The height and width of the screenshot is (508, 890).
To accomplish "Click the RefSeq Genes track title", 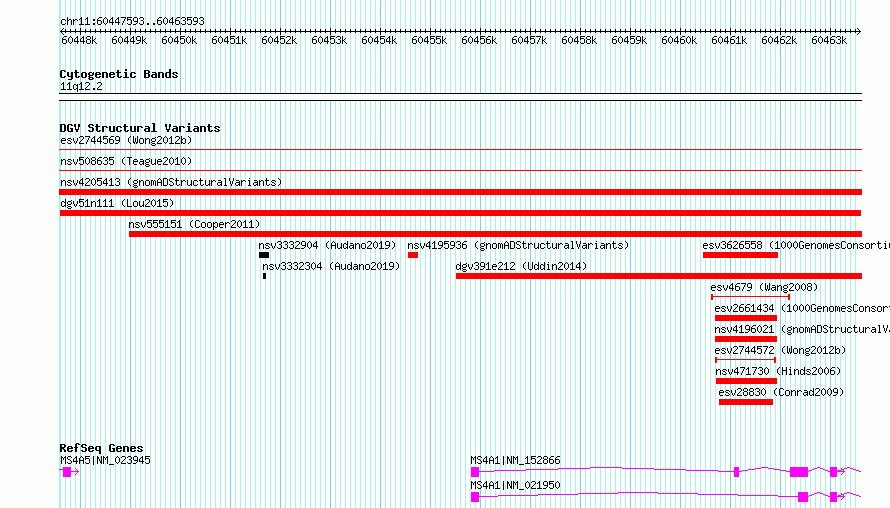I will pyautogui.click(x=102, y=448).
